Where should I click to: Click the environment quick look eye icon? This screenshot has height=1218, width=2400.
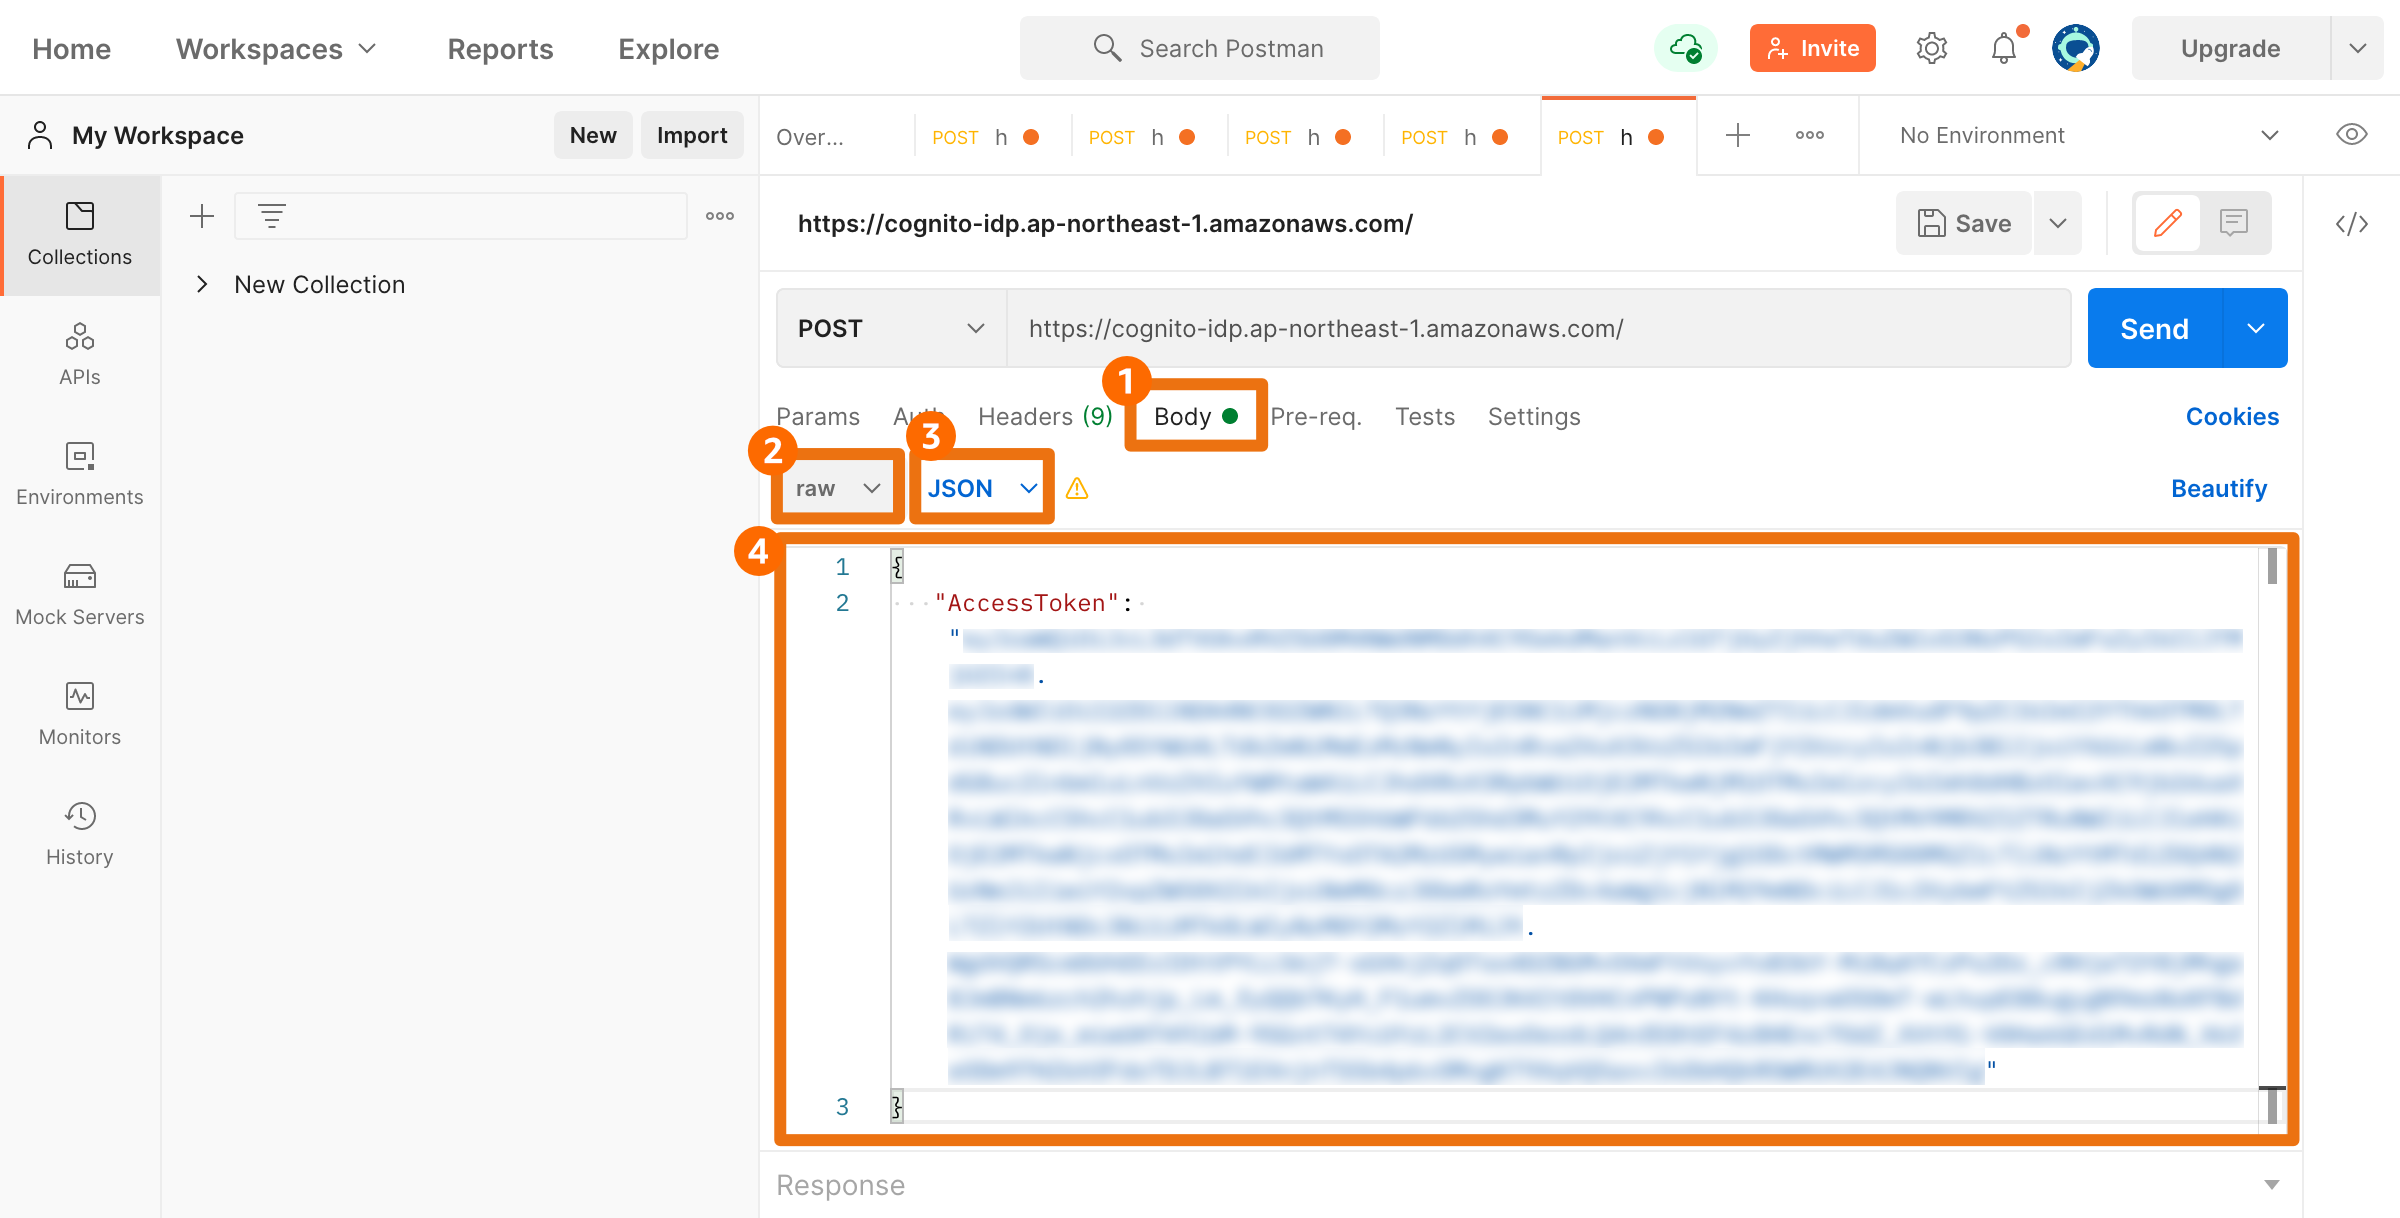[x=2352, y=135]
